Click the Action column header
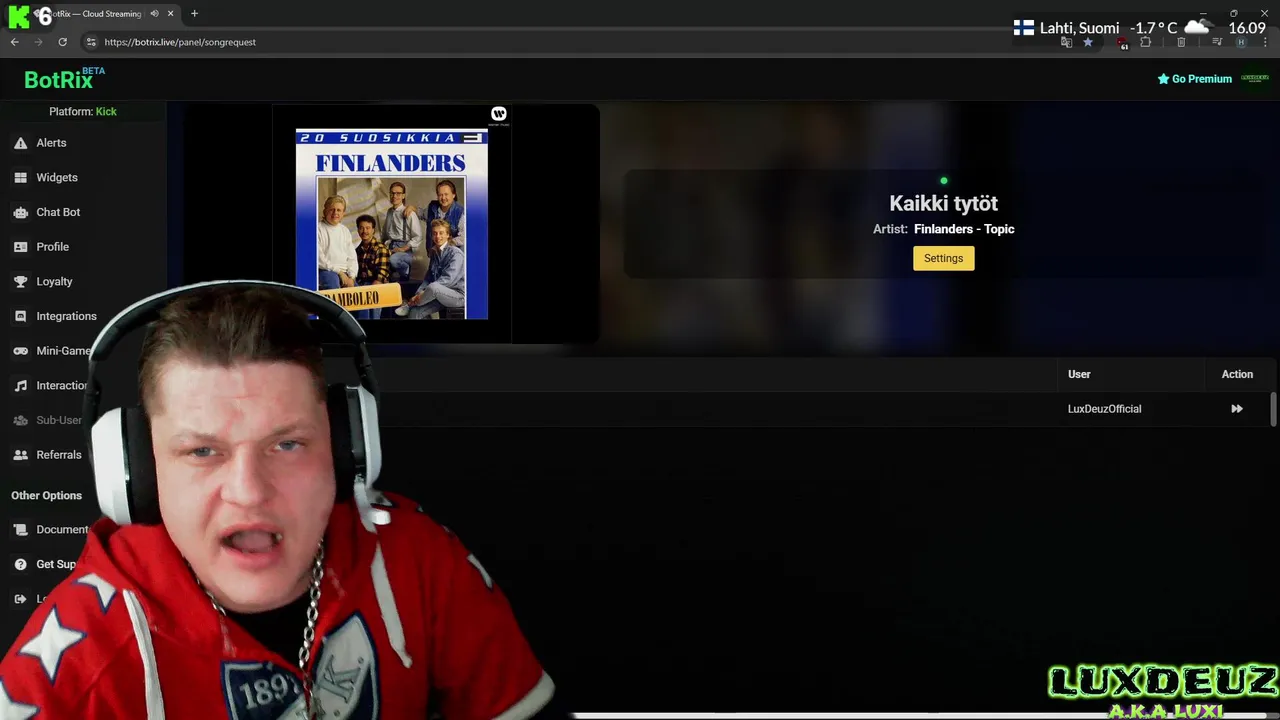Viewport: 1280px width, 720px height. pyautogui.click(x=1237, y=374)
